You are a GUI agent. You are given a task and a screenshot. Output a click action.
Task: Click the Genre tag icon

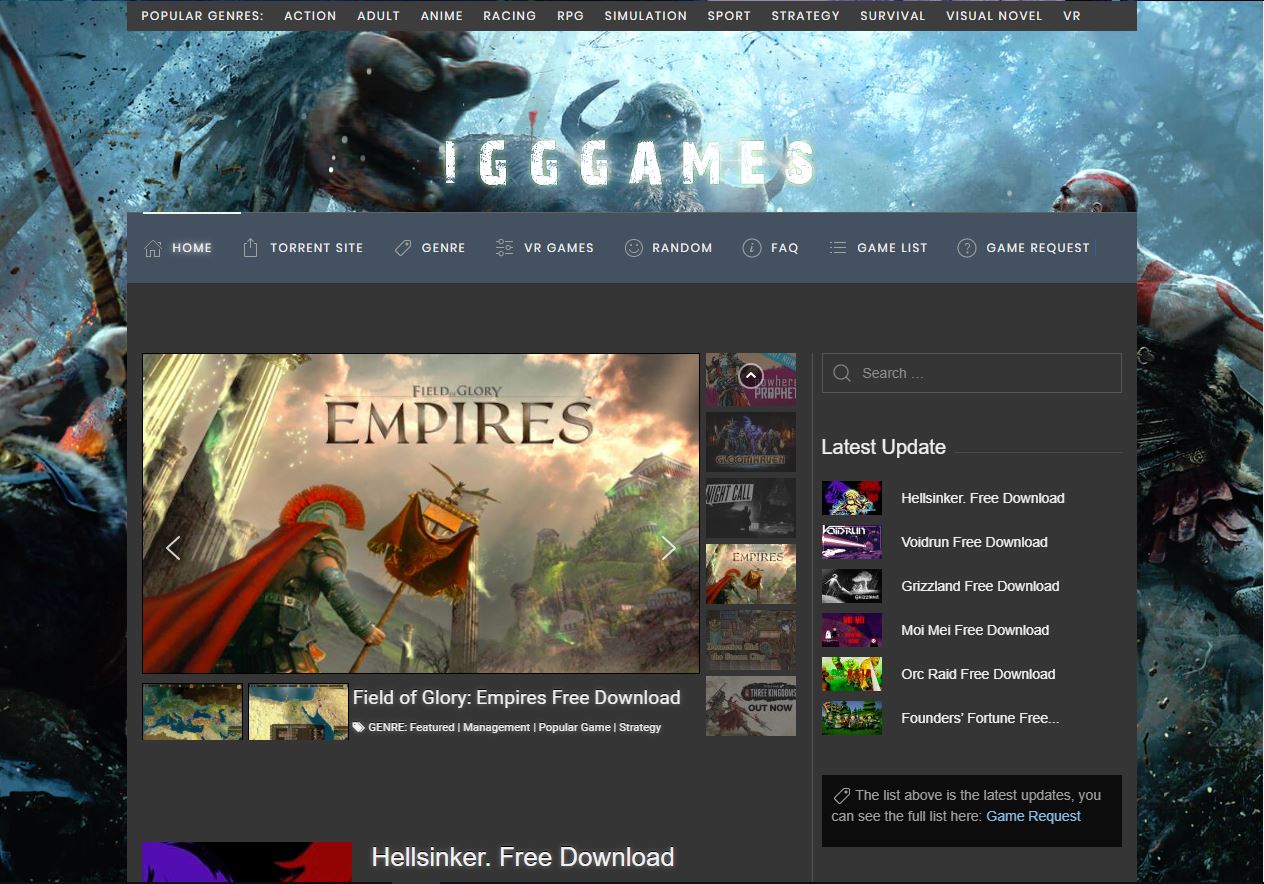(403, 248)
